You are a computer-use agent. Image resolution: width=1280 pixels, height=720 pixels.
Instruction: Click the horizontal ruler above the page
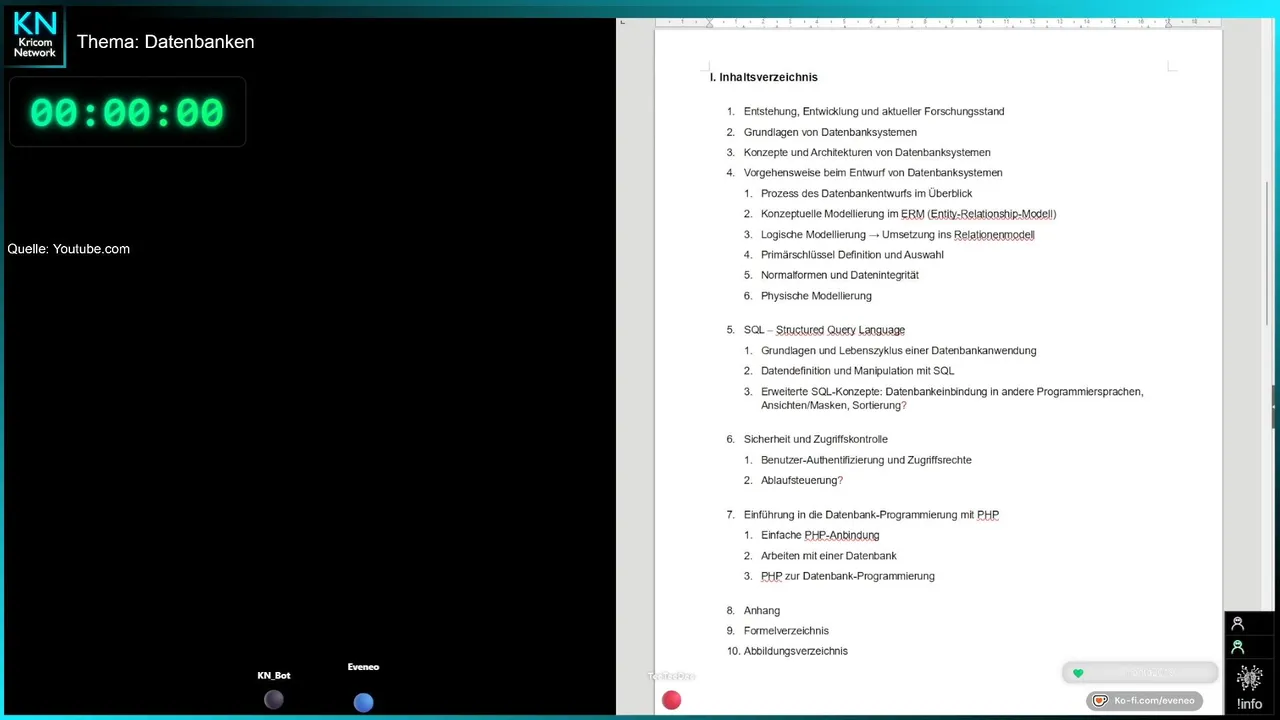click(x=938, y=22)
